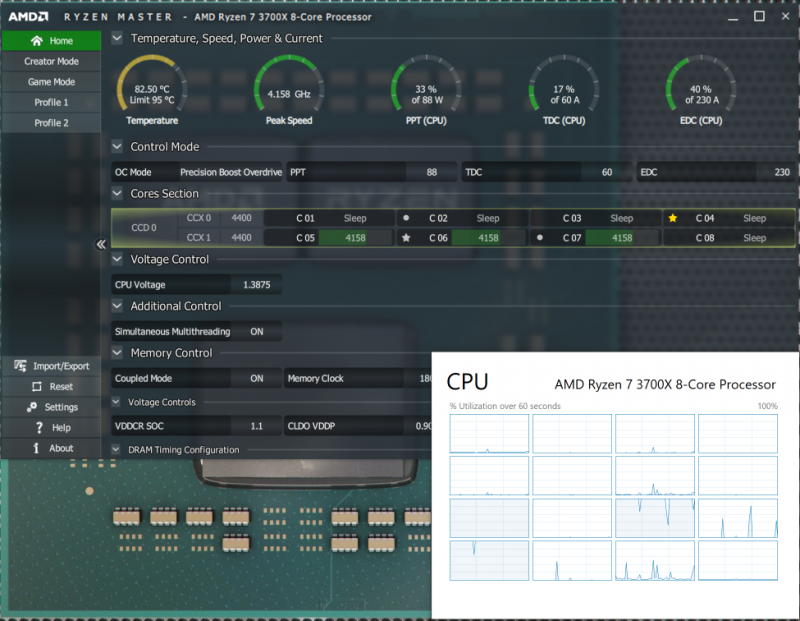This screenshot has width=800, height=621.
Task: Collapse sidebar with double-chevron arrow
Action: click(101, 244)
